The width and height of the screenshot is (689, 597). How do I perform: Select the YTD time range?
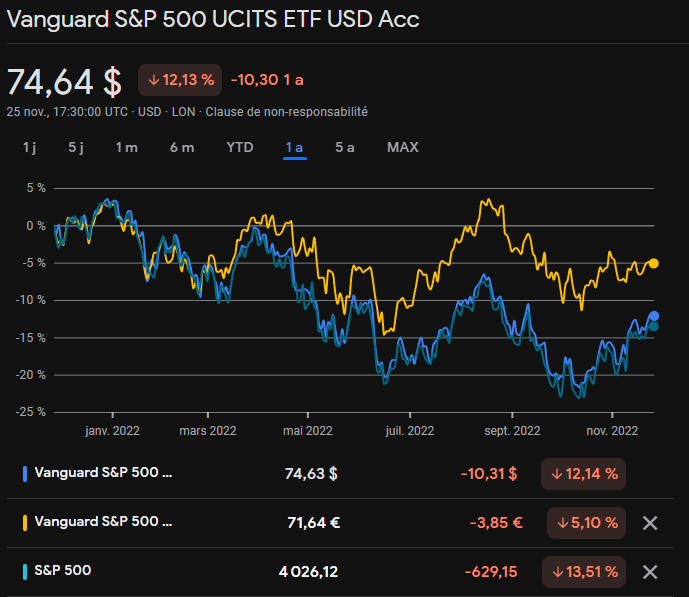click(x=240, y=147)
